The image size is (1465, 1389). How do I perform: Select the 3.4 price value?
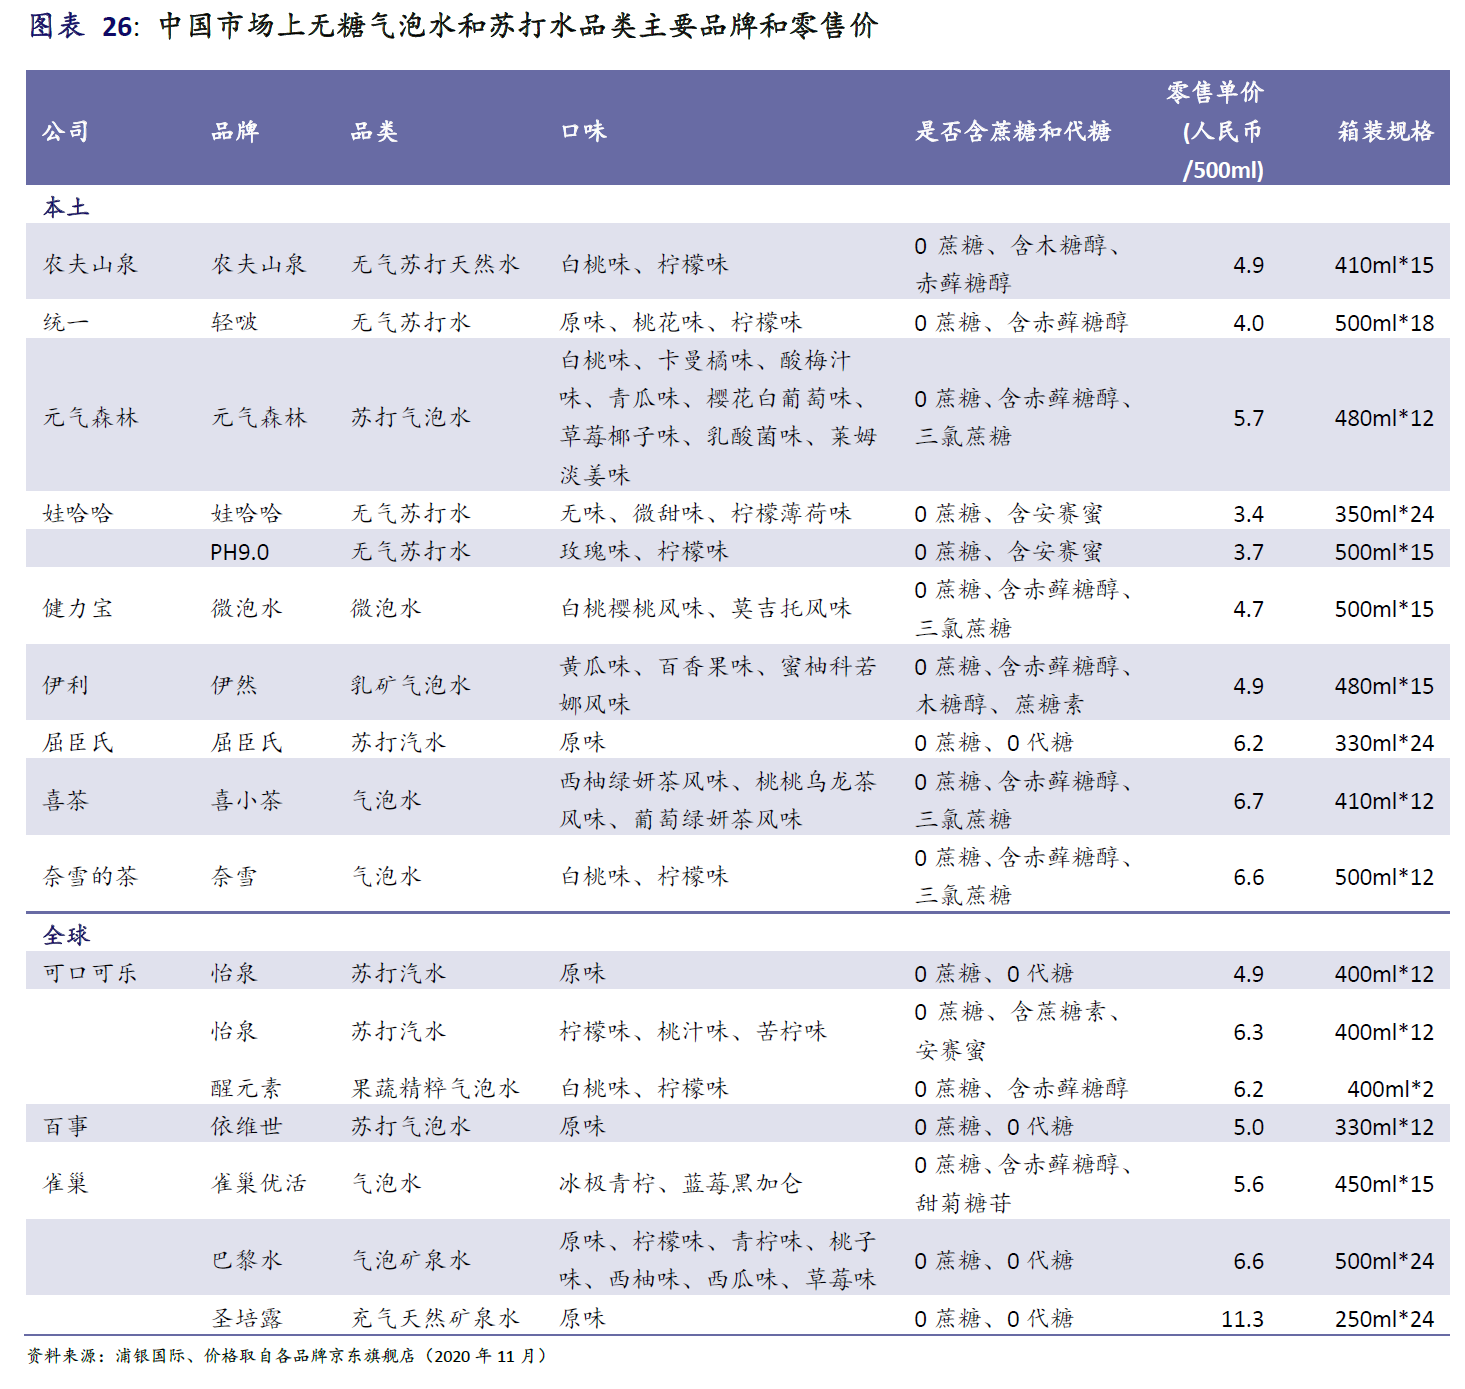(x=1248, y=514)
